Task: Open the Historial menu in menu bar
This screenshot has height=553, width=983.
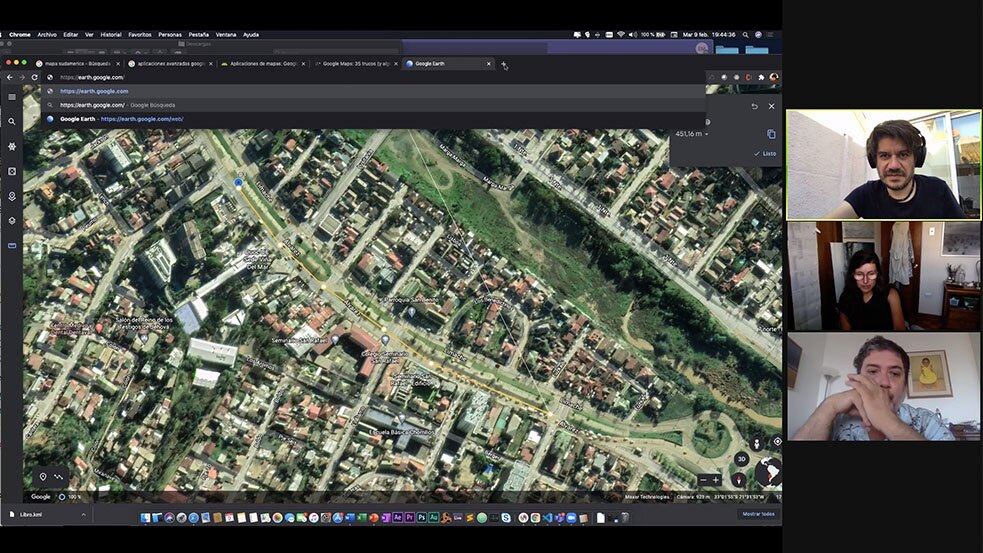Action: coord(111,34)
